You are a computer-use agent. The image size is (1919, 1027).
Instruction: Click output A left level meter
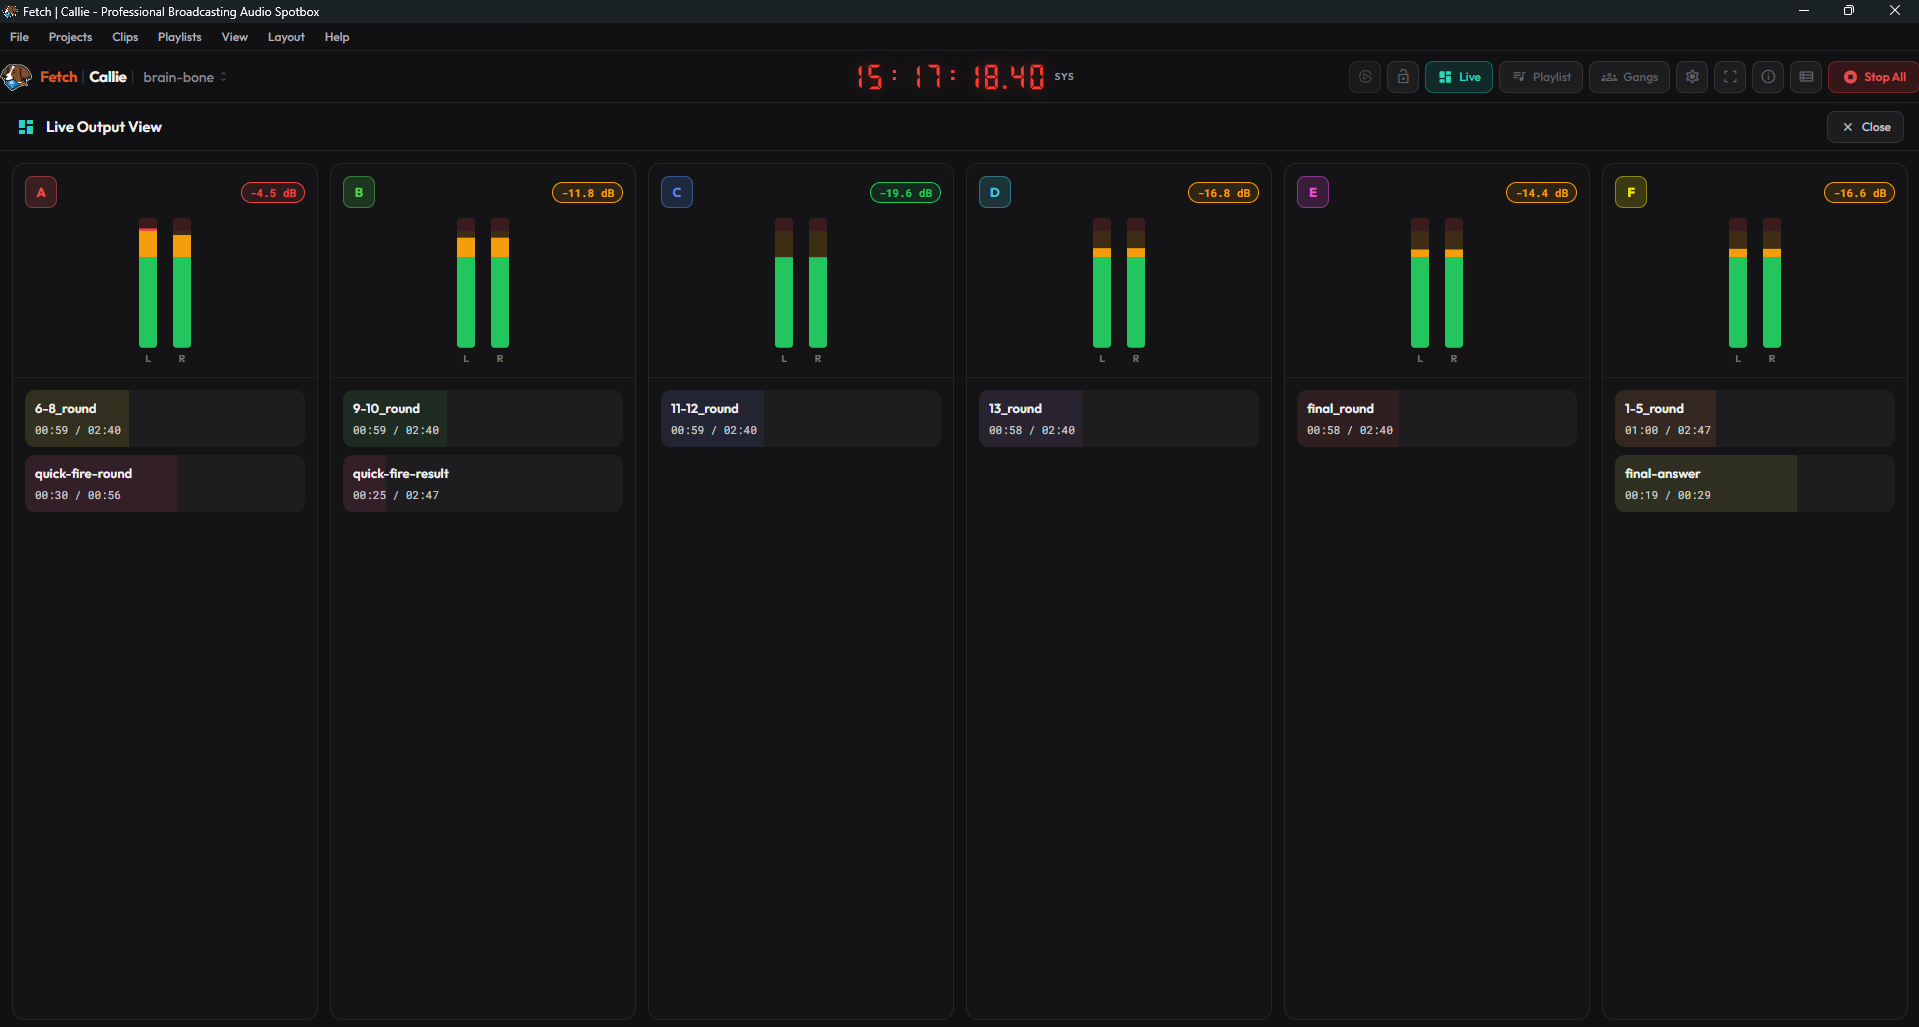coord(148,283)
